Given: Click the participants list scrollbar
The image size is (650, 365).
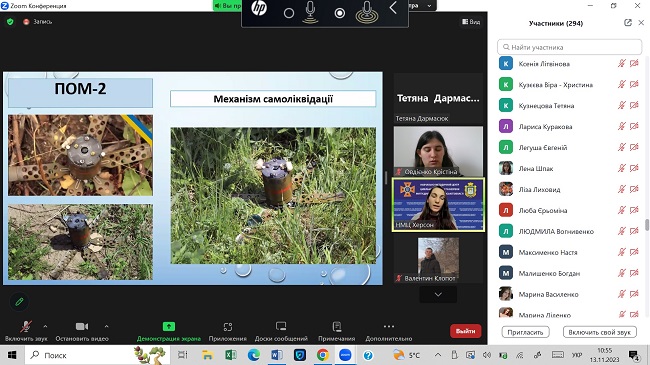Looking at the screenshot, I should [647, 225].
